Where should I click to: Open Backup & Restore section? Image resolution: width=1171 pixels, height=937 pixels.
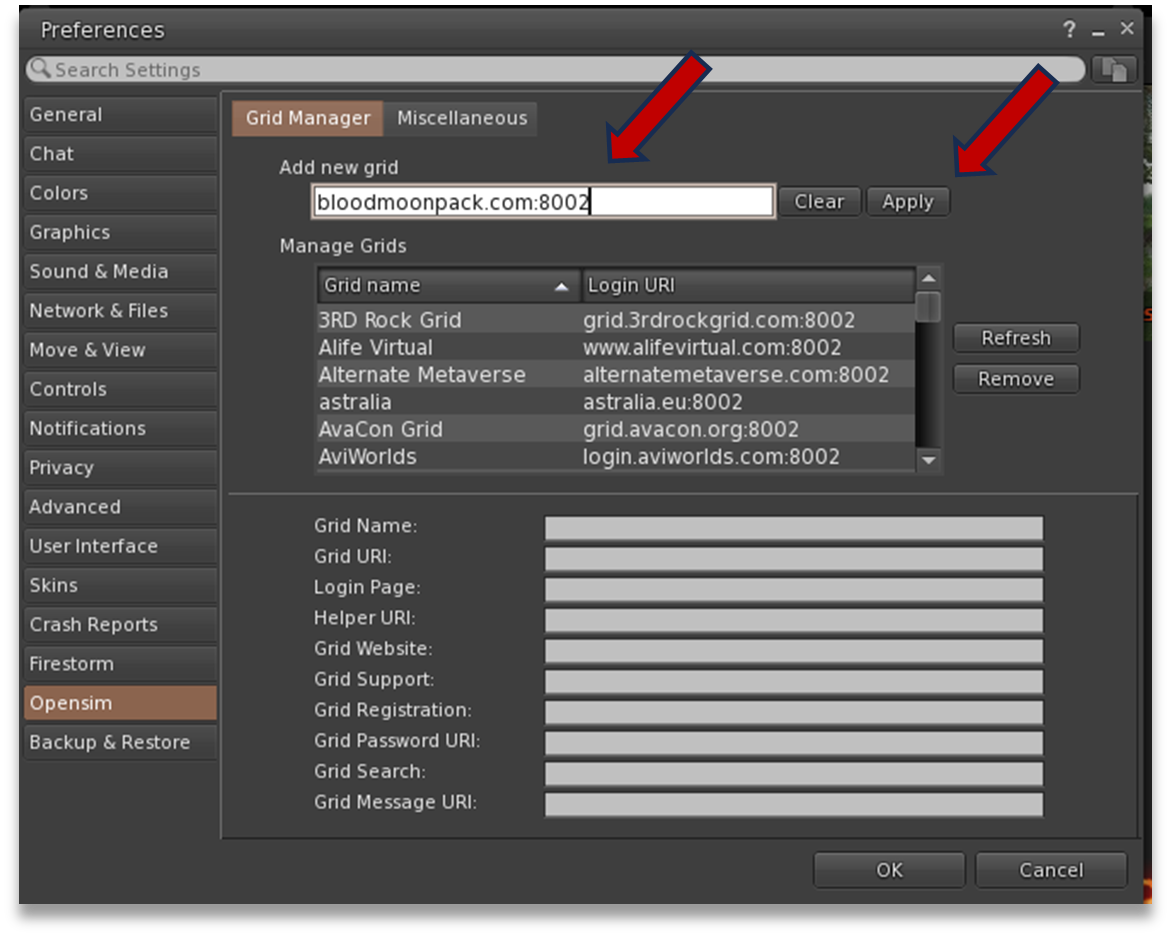tap(120, 743)
